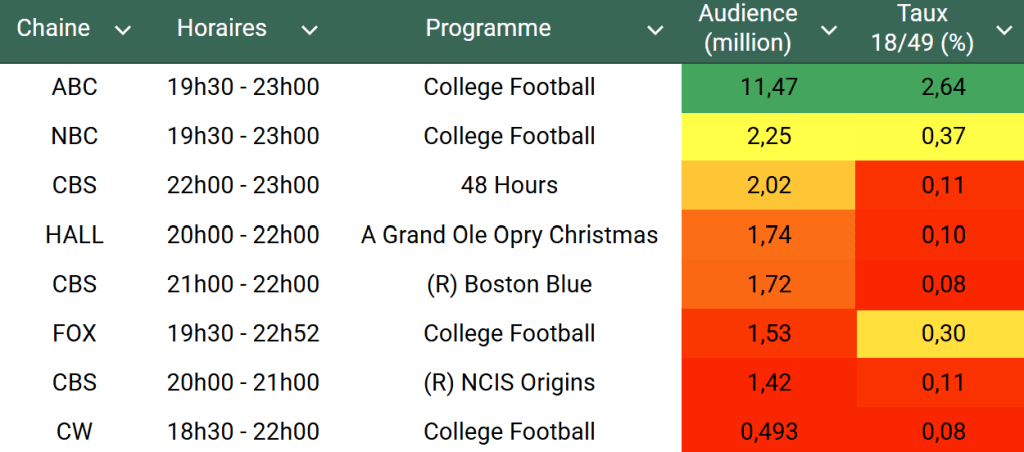Select A Grand Ole Opry Christmas cell

click(x=509, y=235)
